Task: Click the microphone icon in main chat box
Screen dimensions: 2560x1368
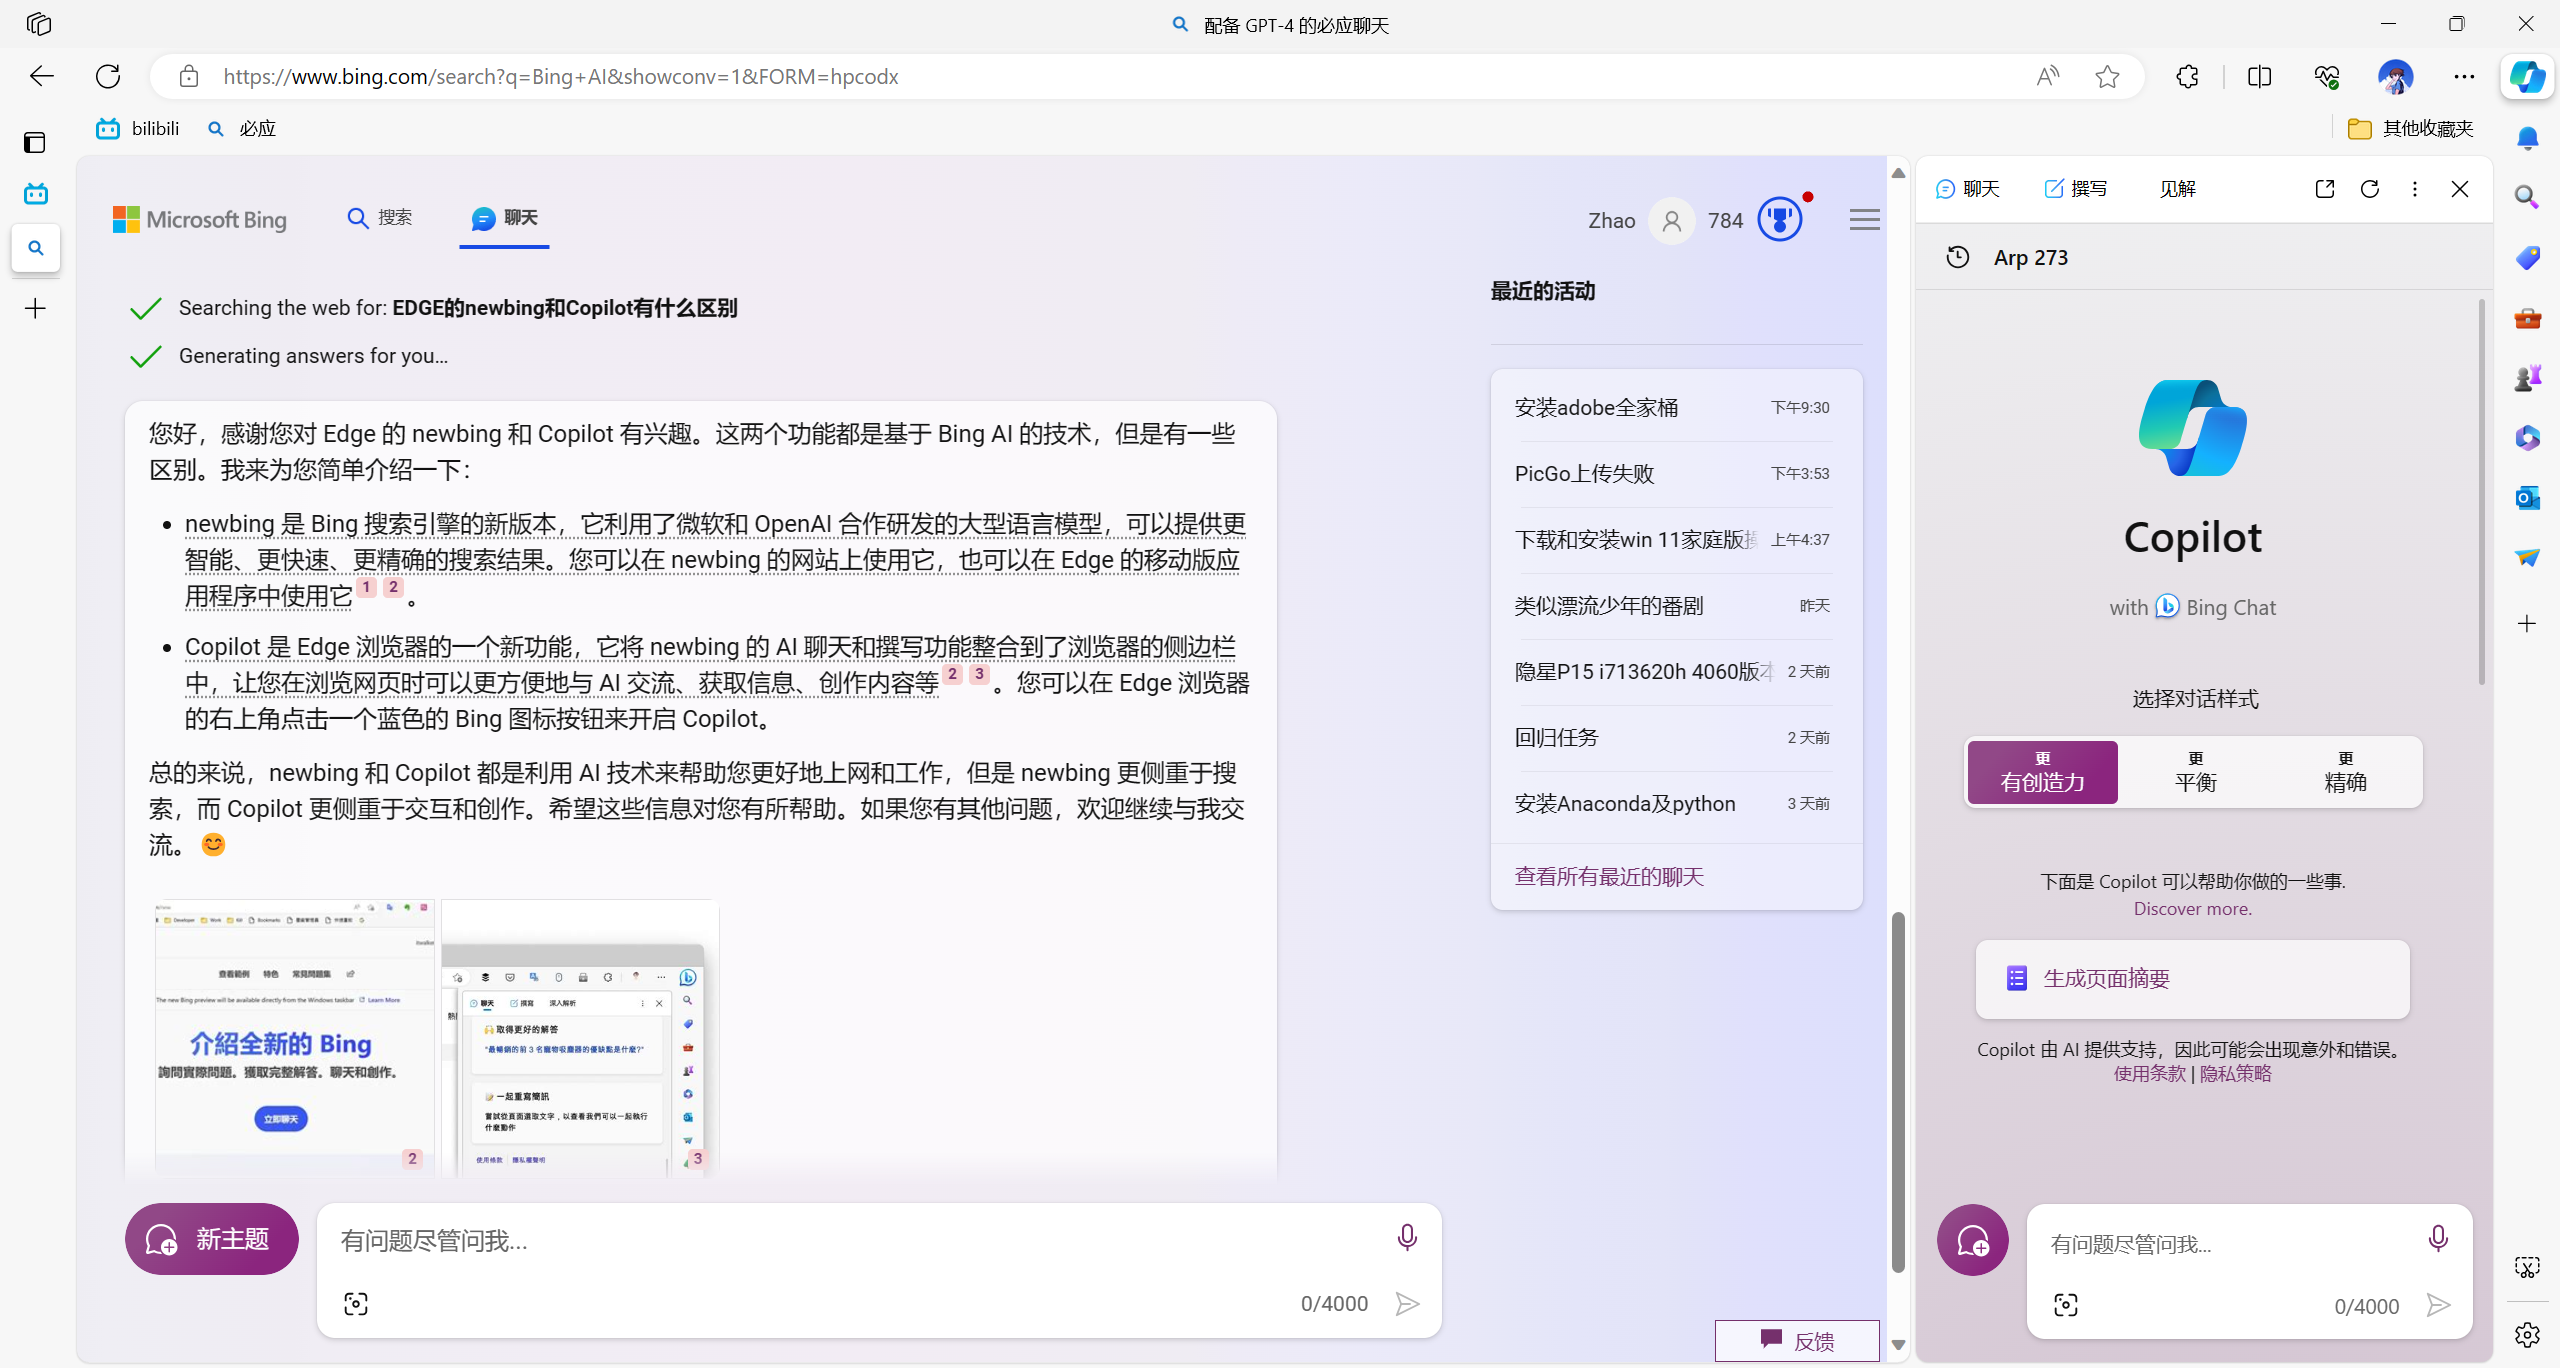Action: pos(1406,1238)
